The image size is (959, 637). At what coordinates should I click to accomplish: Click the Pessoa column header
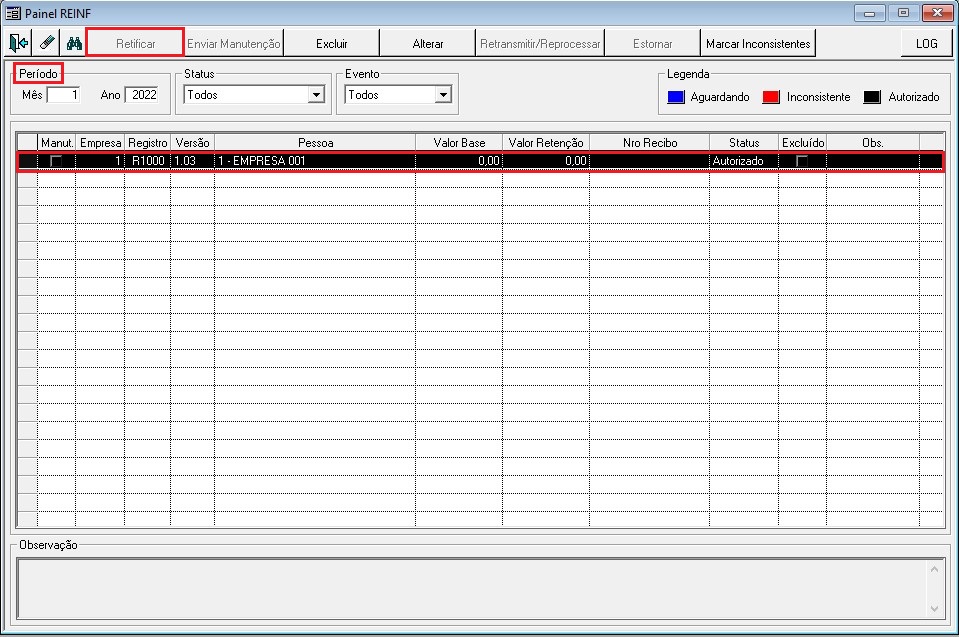coord(315,142)
